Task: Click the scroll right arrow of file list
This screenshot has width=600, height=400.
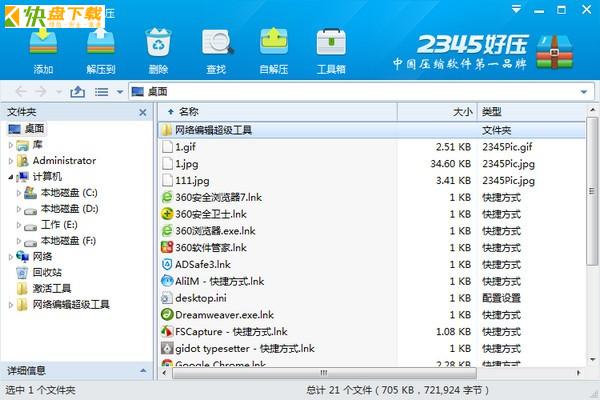Action: pos(578,373)
